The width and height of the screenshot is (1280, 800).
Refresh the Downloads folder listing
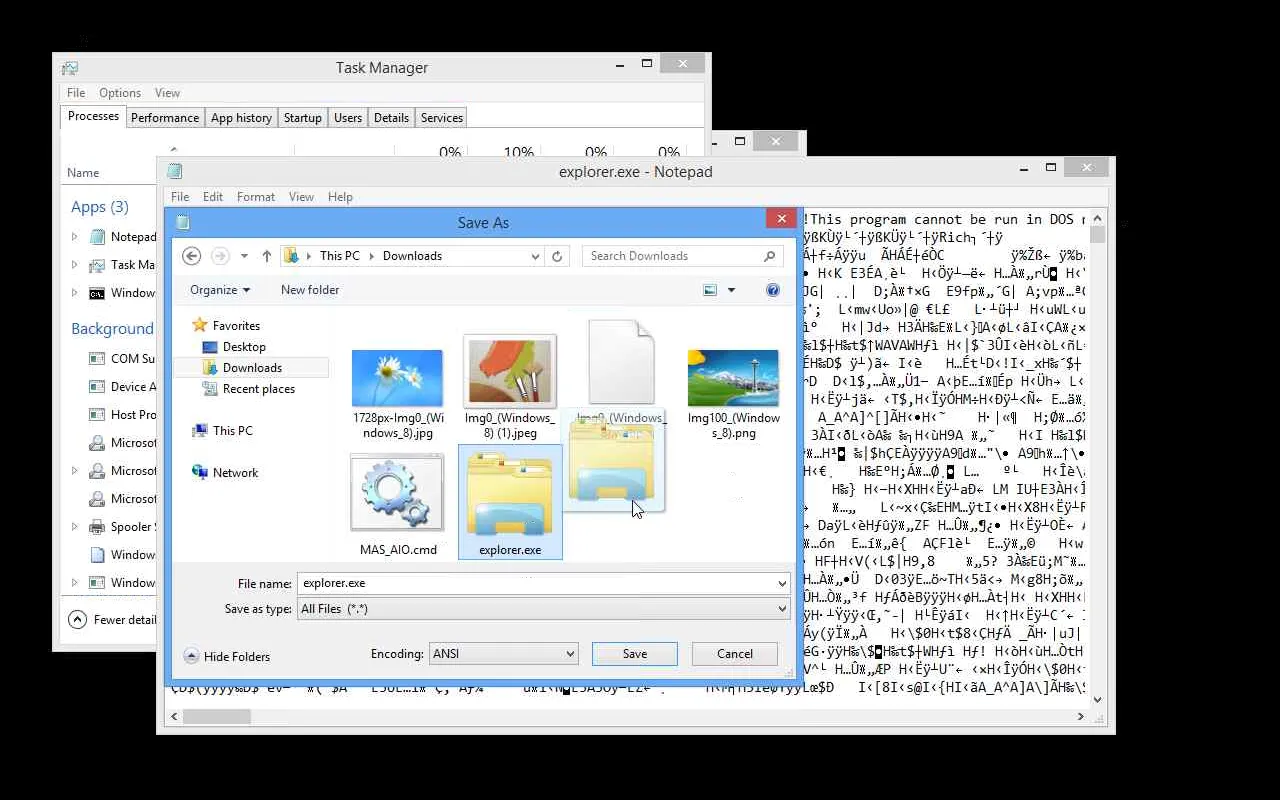click(x=557, y=256)
